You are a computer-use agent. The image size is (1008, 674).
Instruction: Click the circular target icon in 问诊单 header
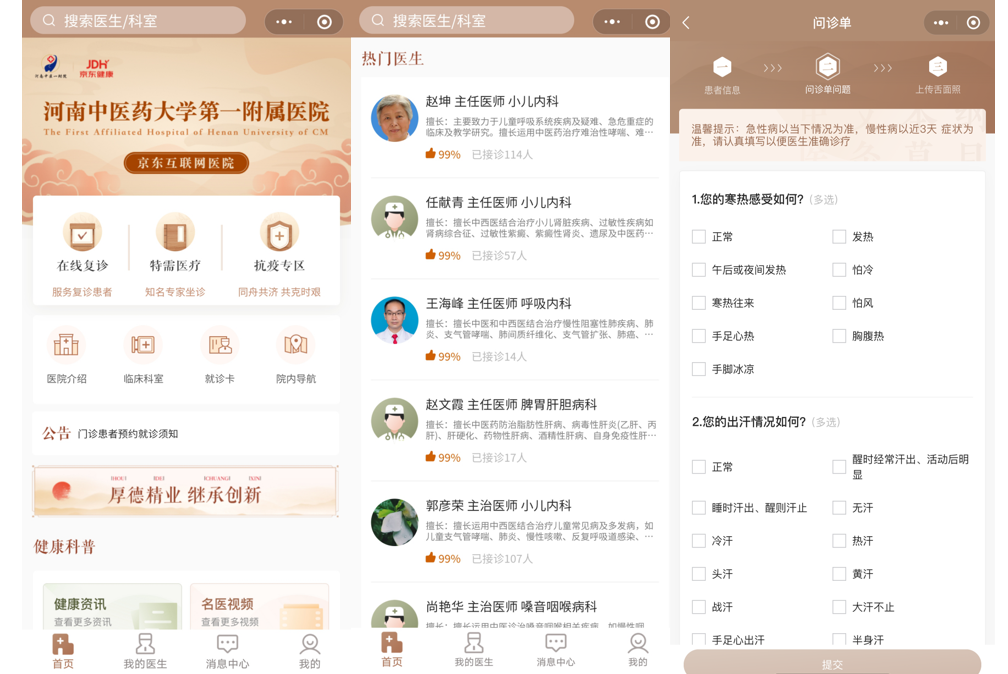[973, 23]
